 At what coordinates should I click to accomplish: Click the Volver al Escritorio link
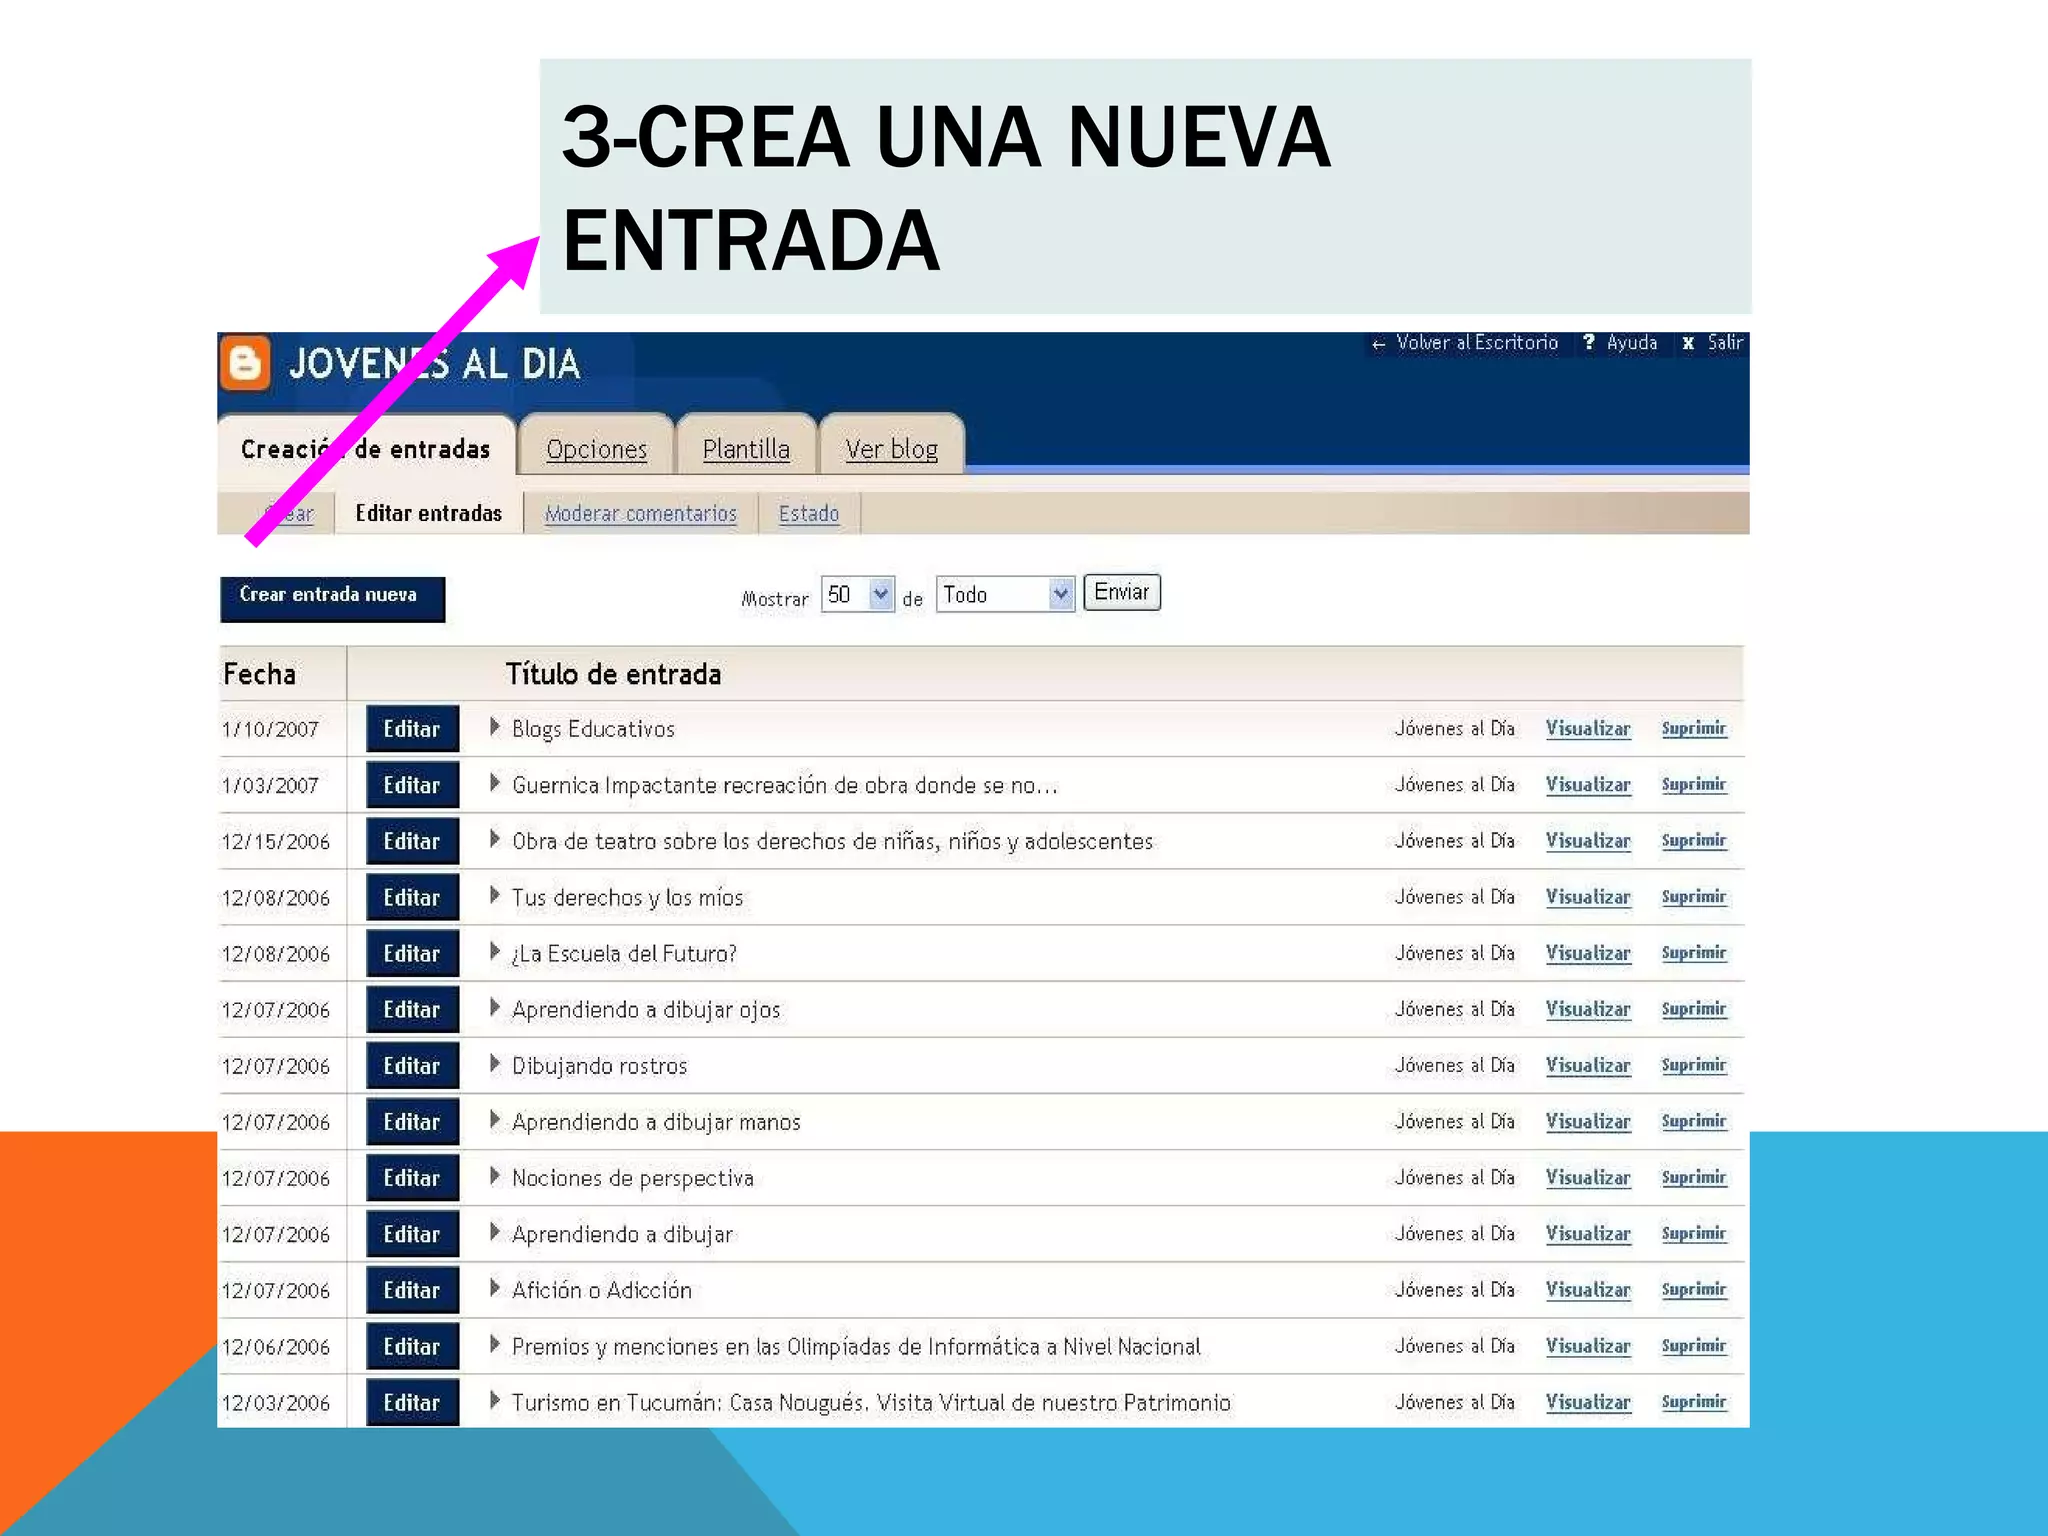point(1477,343)
